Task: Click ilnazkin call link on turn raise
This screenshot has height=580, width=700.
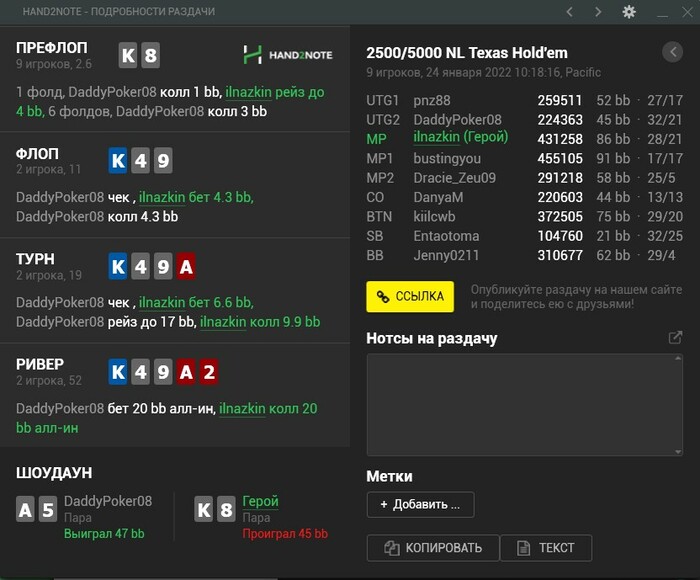Action: (x=223, y=322)
